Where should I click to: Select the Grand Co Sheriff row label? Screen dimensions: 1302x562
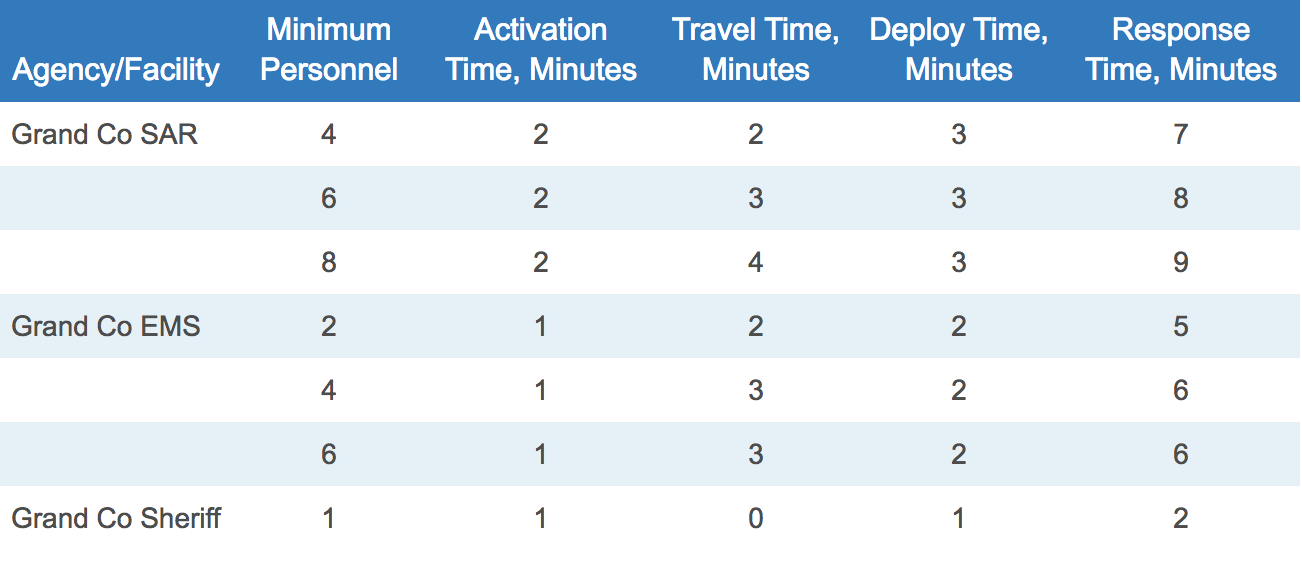point(116,519)
